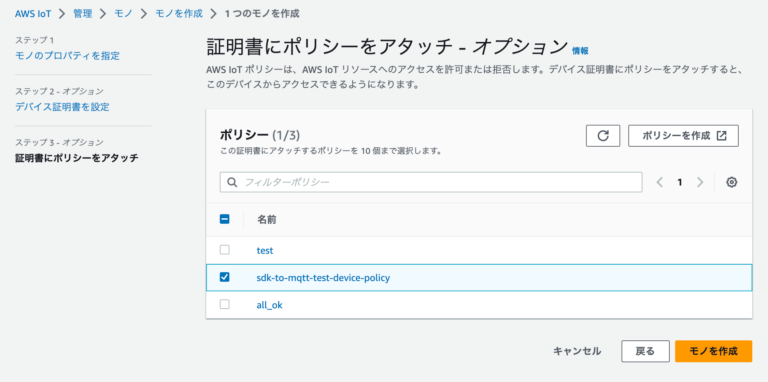Refresh the policy list
The width and height of the screenshot is (768, 382).
click(603, 136)
